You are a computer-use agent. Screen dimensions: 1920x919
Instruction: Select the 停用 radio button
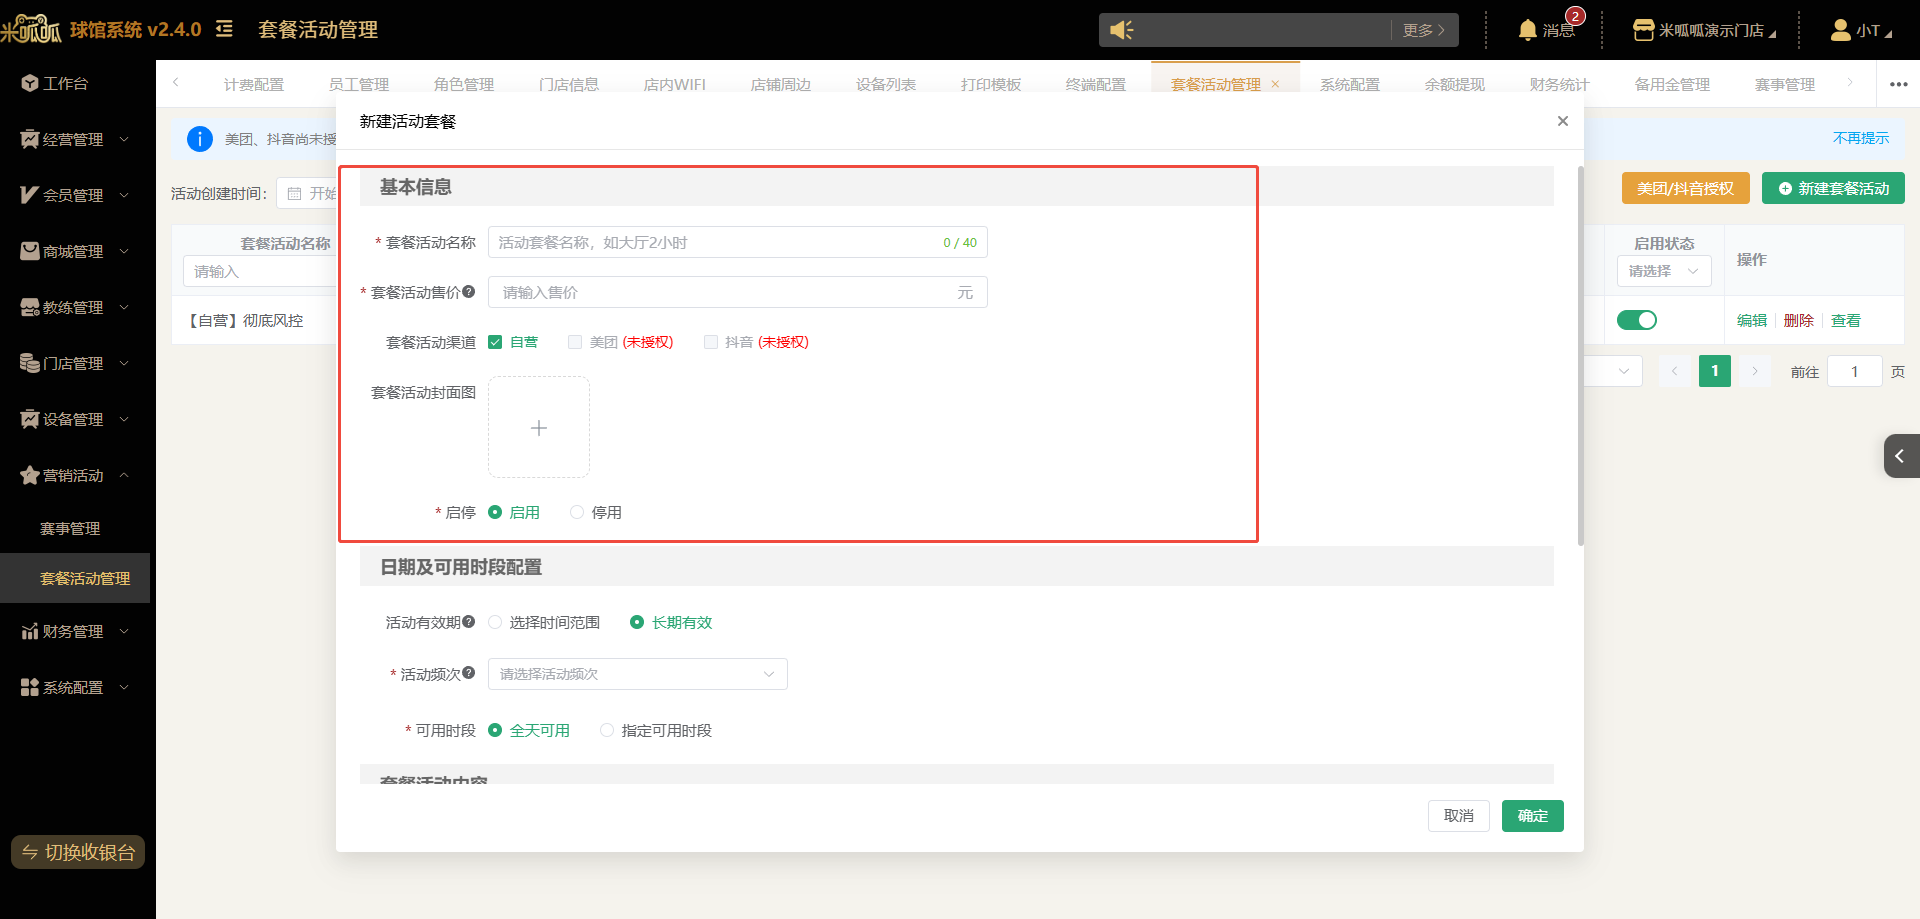coord(577,512)
